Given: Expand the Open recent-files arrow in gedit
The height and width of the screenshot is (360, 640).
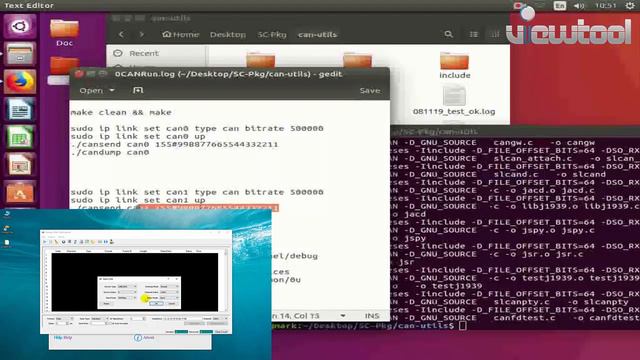Looking at the screenshot, I should [112, 91].
